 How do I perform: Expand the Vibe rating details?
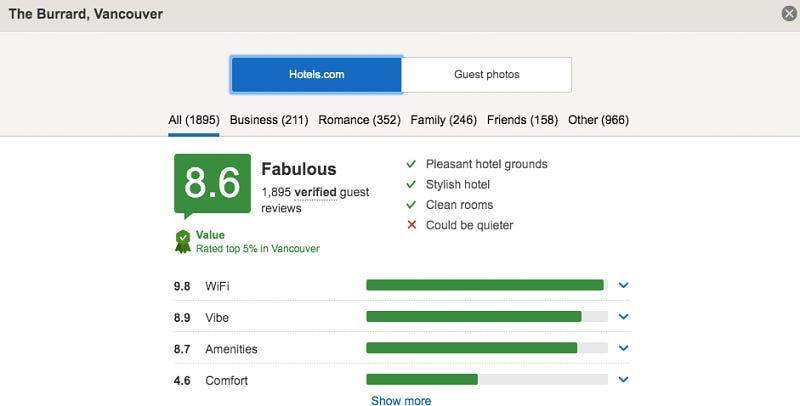point(623,317)
